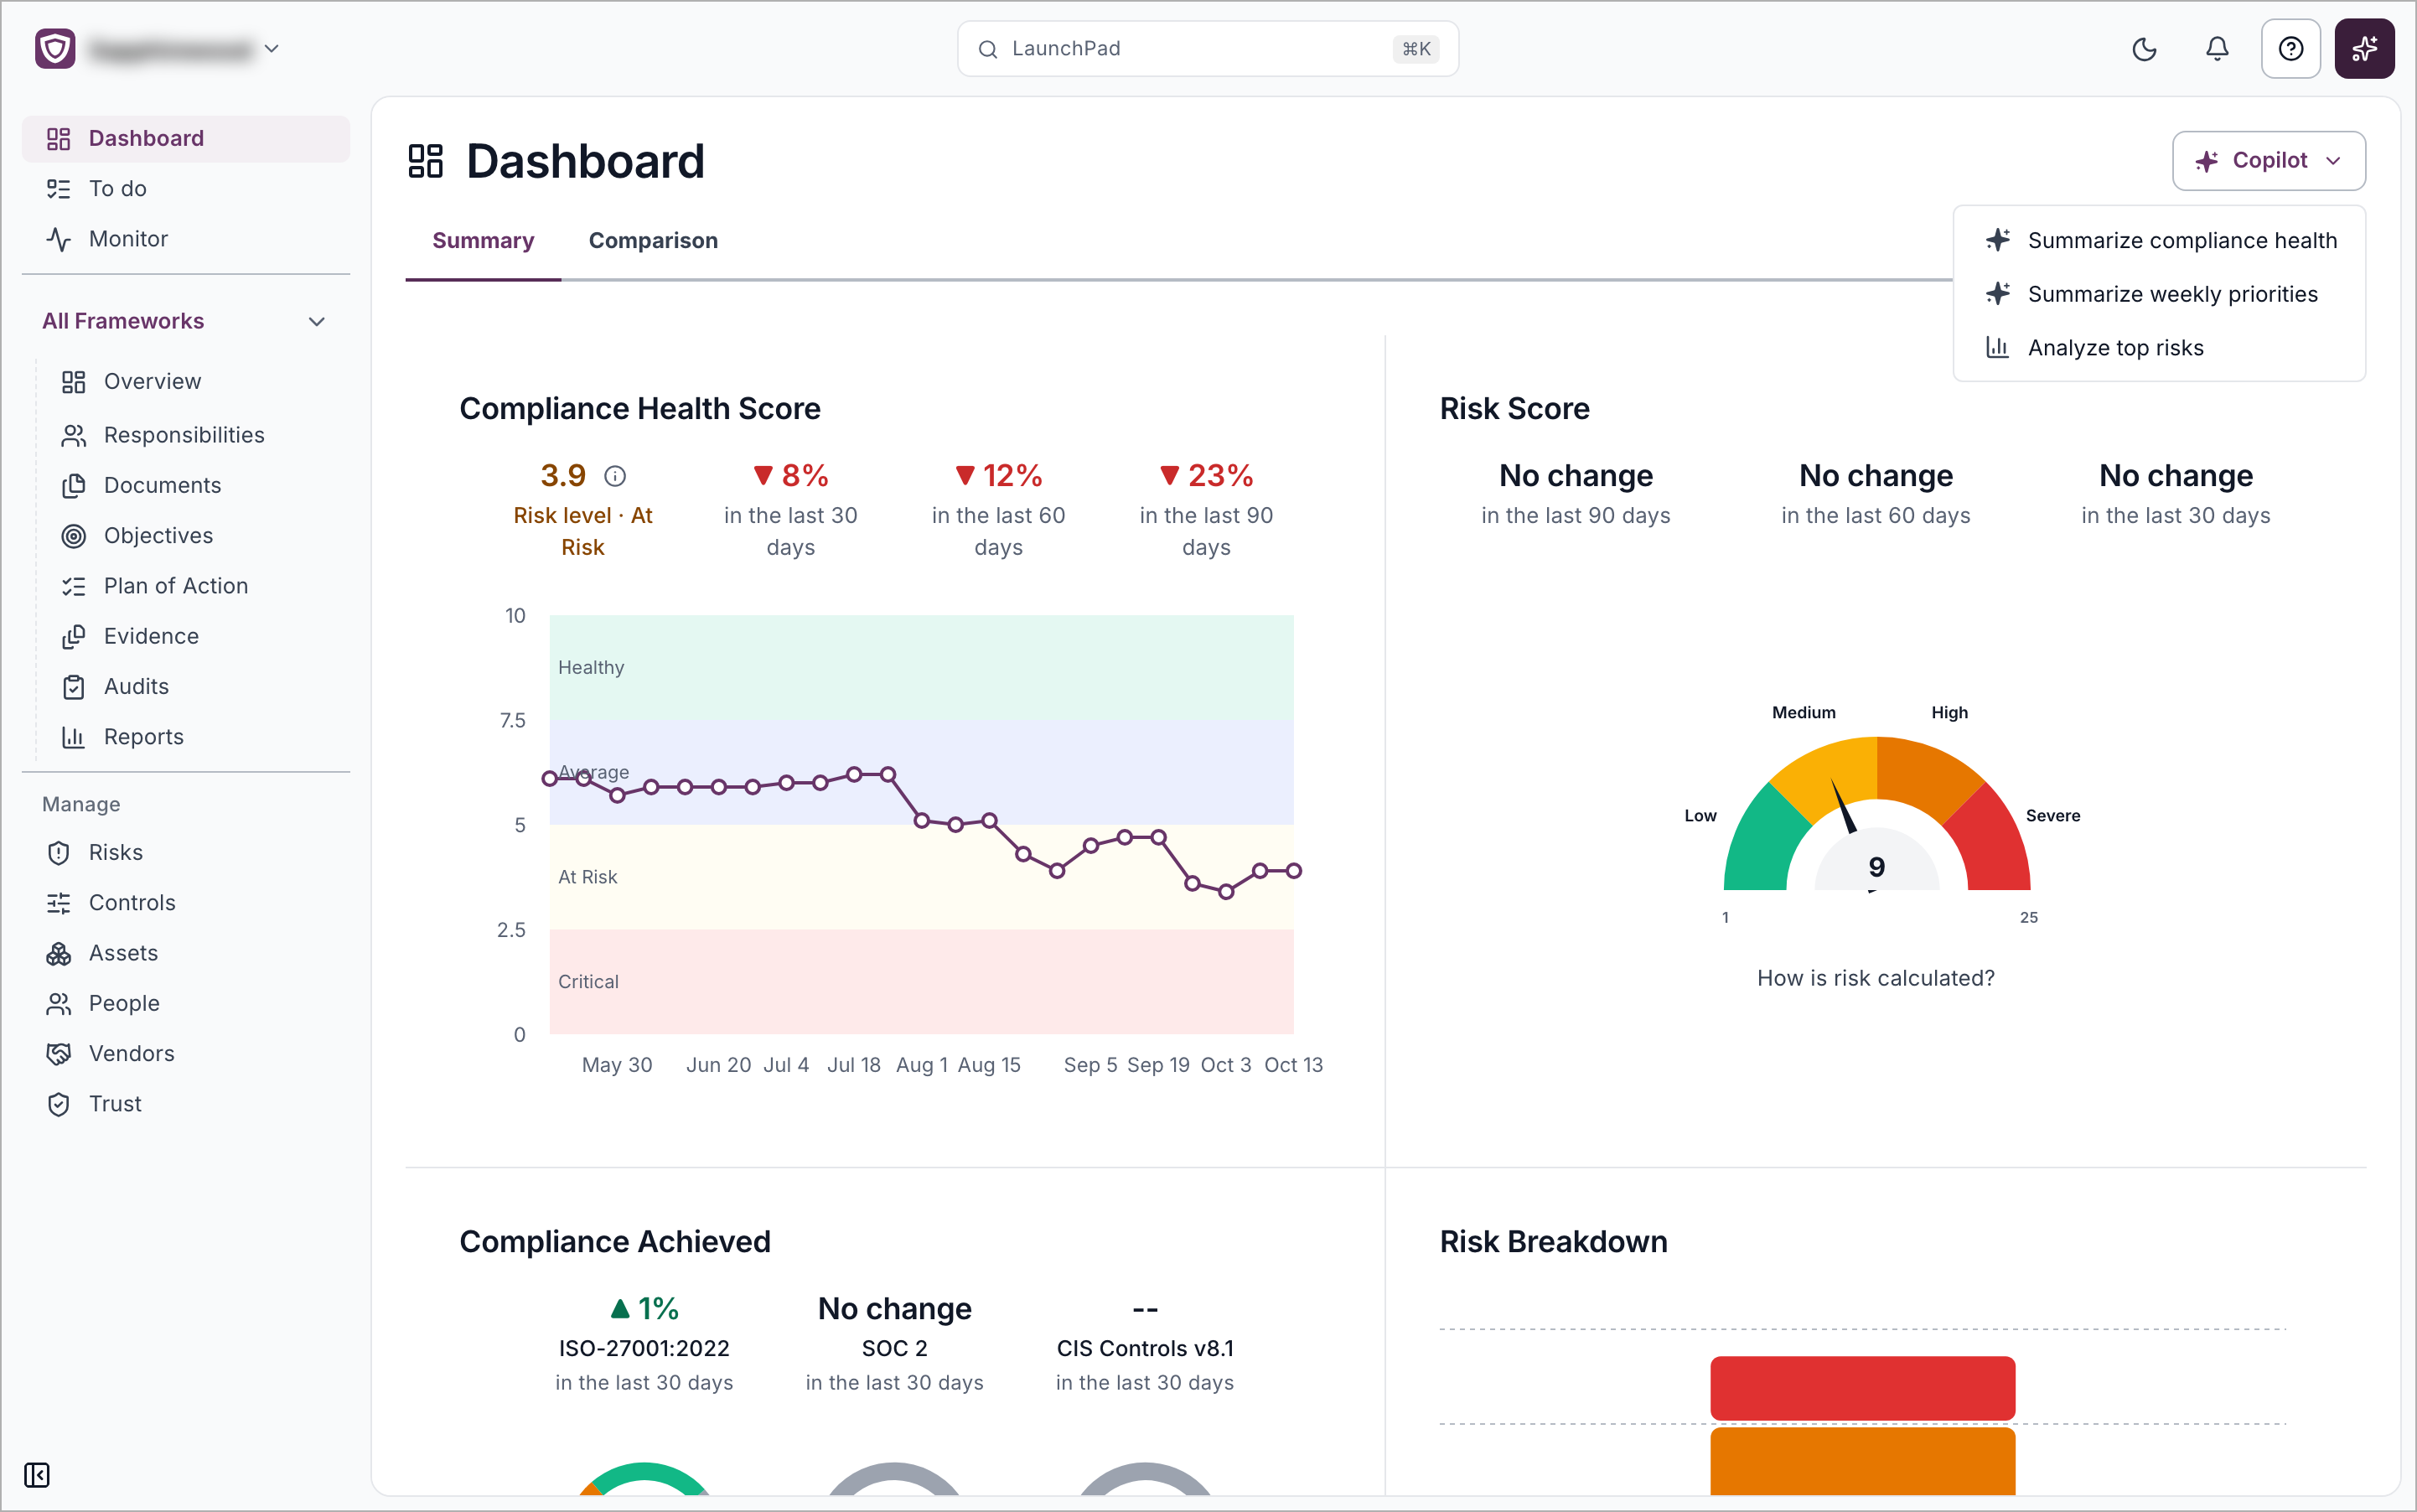Open People management
This screenshot has width=2417, height=1512.
pos(186,1003)
